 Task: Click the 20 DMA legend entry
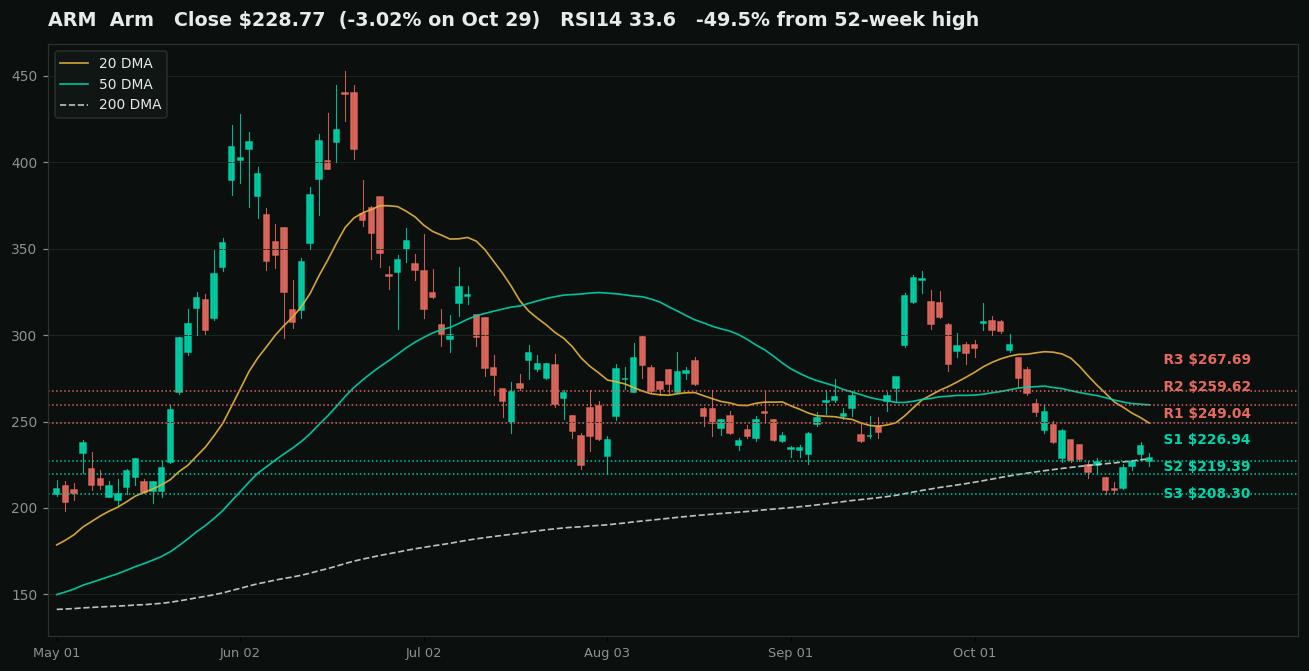click(x=106, y=64)
